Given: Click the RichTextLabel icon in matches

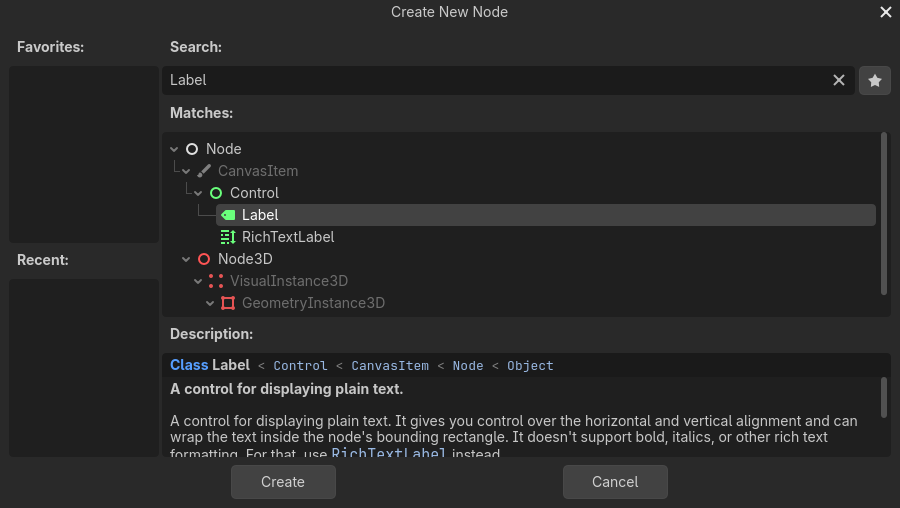Looking at the screenshot, I should coord(228,237).
